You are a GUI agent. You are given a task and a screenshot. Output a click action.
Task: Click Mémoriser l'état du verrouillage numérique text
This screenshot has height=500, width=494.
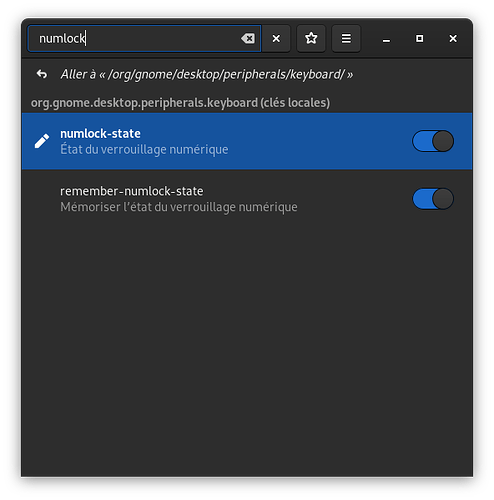(179, 207)
